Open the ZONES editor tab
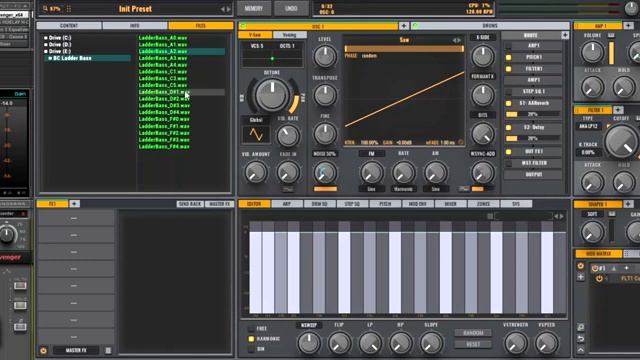Screen dimensions: 640x360 pyautogui.click(x=483, y=204)
